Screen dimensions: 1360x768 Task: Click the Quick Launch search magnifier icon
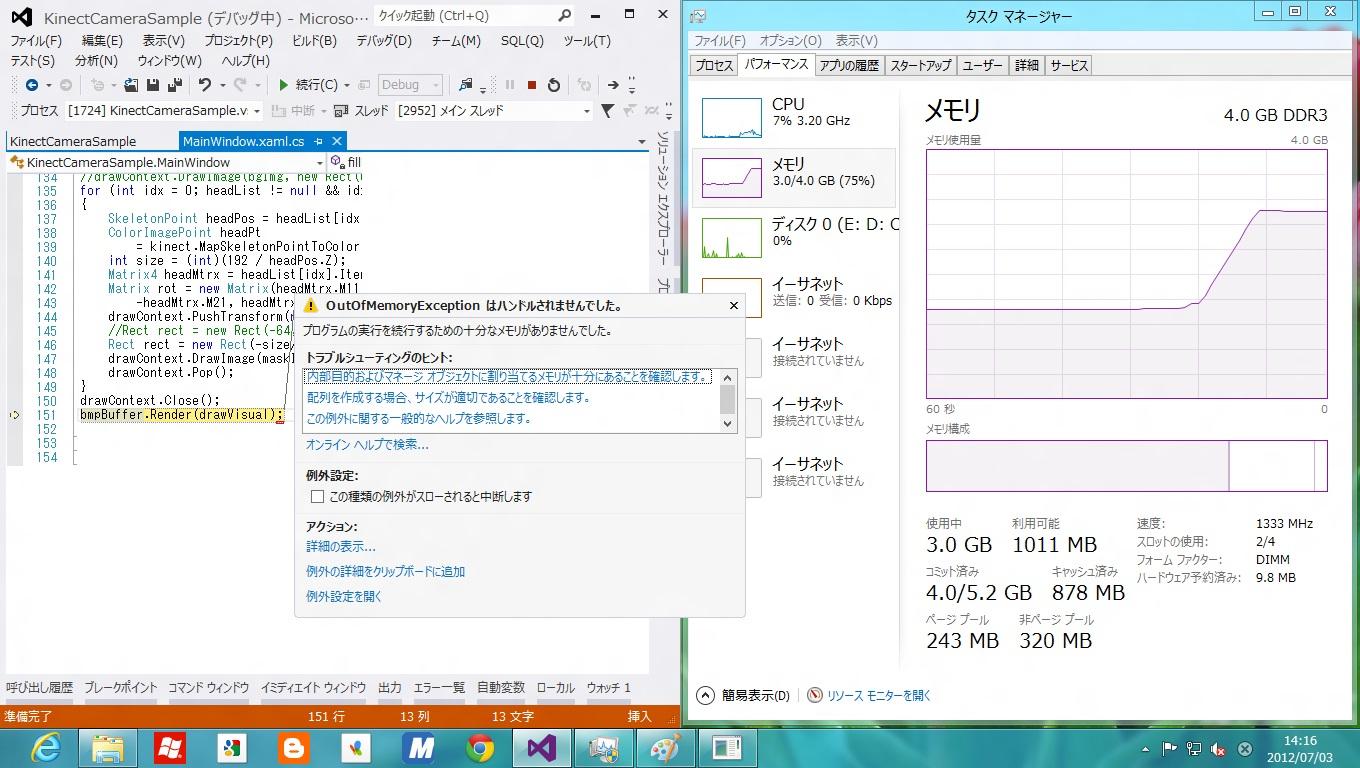click(565, 16)
